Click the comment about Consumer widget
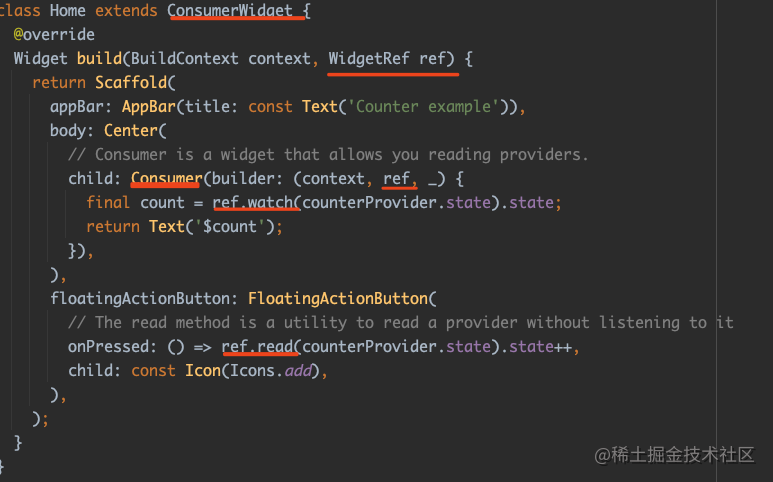Viewport: 773px width, 482px height. click(x=328, y=155)
